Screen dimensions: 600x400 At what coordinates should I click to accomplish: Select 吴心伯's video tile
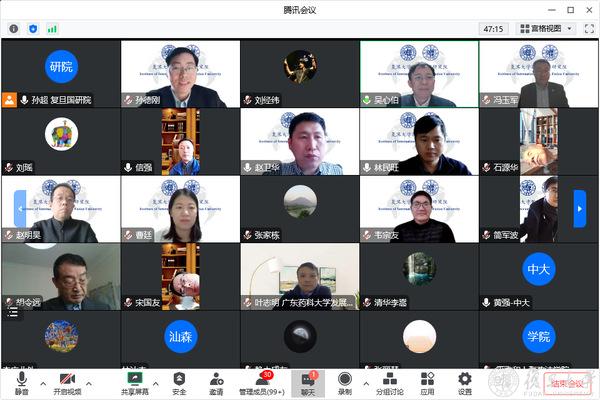pyautogui.click(x=418, y=74)
